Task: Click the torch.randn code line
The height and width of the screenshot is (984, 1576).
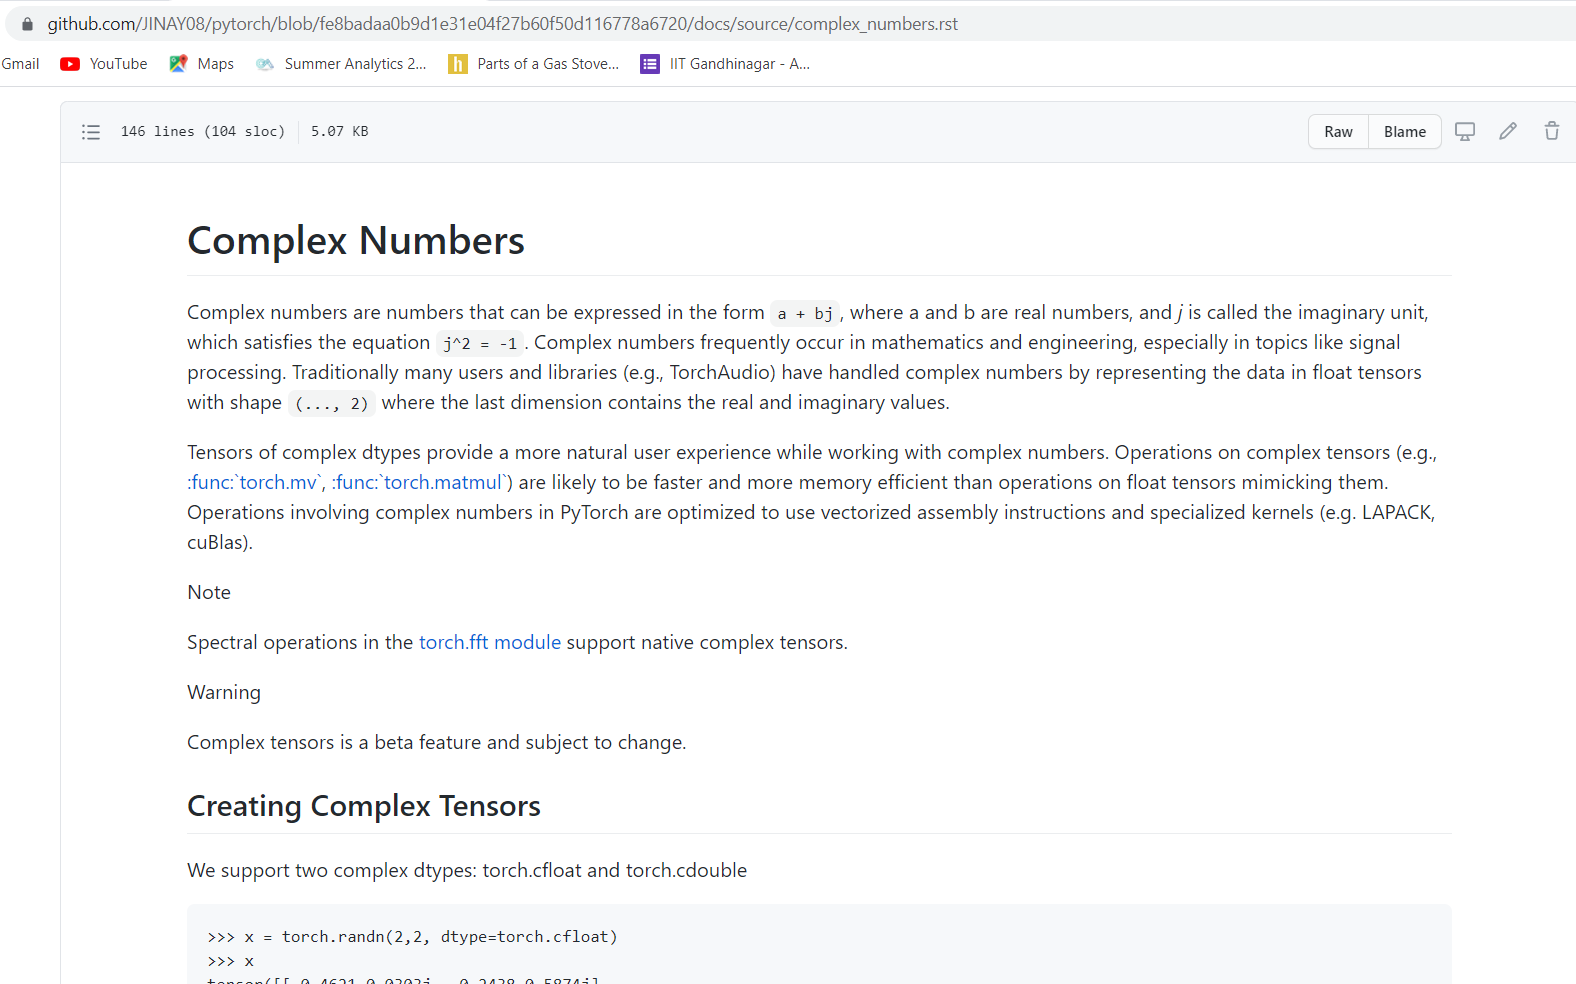Action: 412,937
